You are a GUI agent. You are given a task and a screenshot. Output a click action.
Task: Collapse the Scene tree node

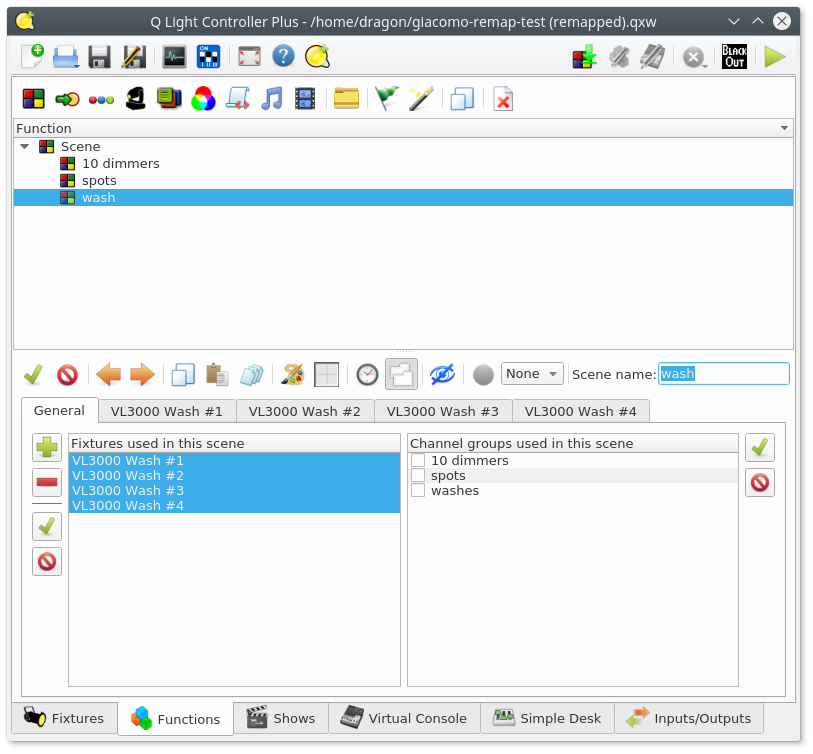pyautogui.click(x=24, y=146)
